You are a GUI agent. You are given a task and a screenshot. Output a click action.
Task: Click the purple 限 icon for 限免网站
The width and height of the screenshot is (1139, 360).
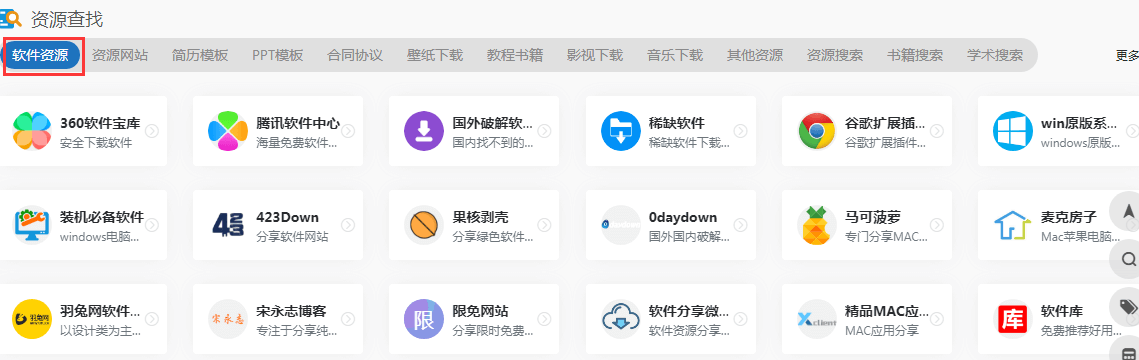[423, 319]
